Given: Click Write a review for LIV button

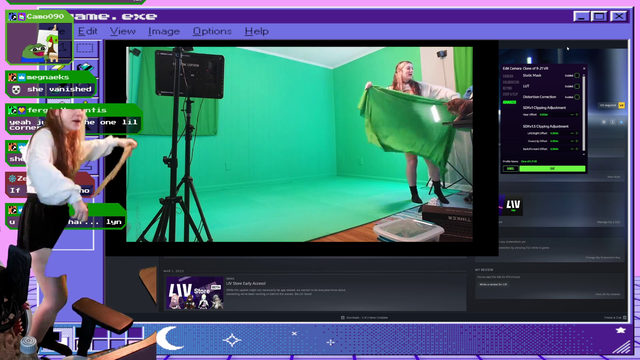Looking at the screenshot, I should [x=493, y=284].
